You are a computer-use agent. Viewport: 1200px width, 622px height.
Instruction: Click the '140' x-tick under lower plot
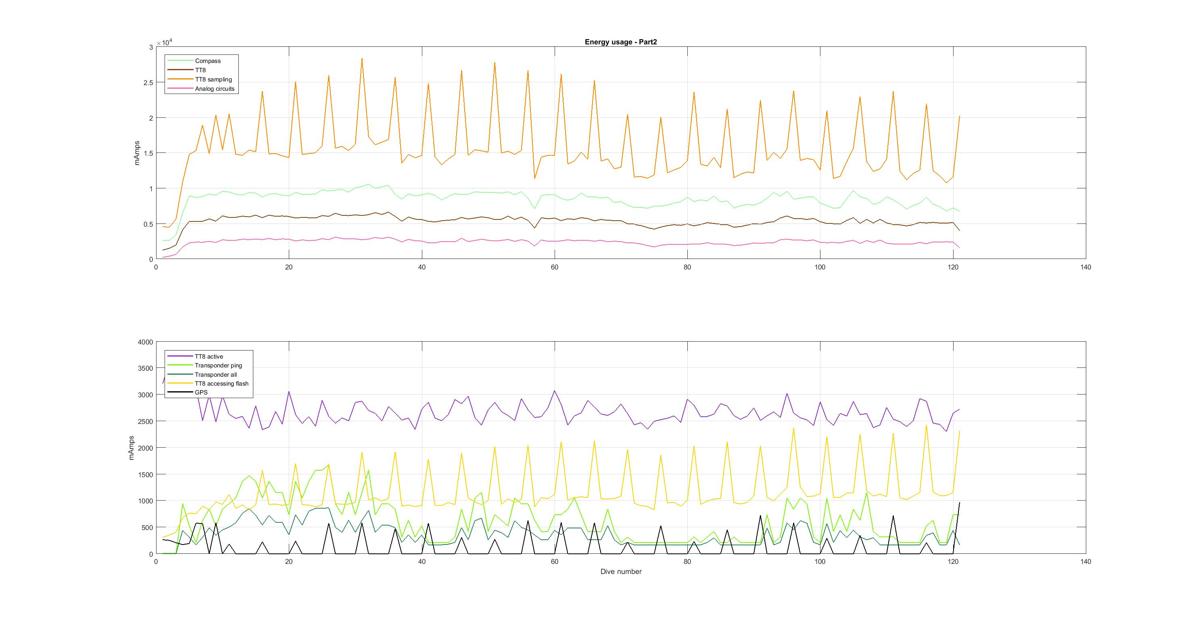click(x=1086, y=562)
